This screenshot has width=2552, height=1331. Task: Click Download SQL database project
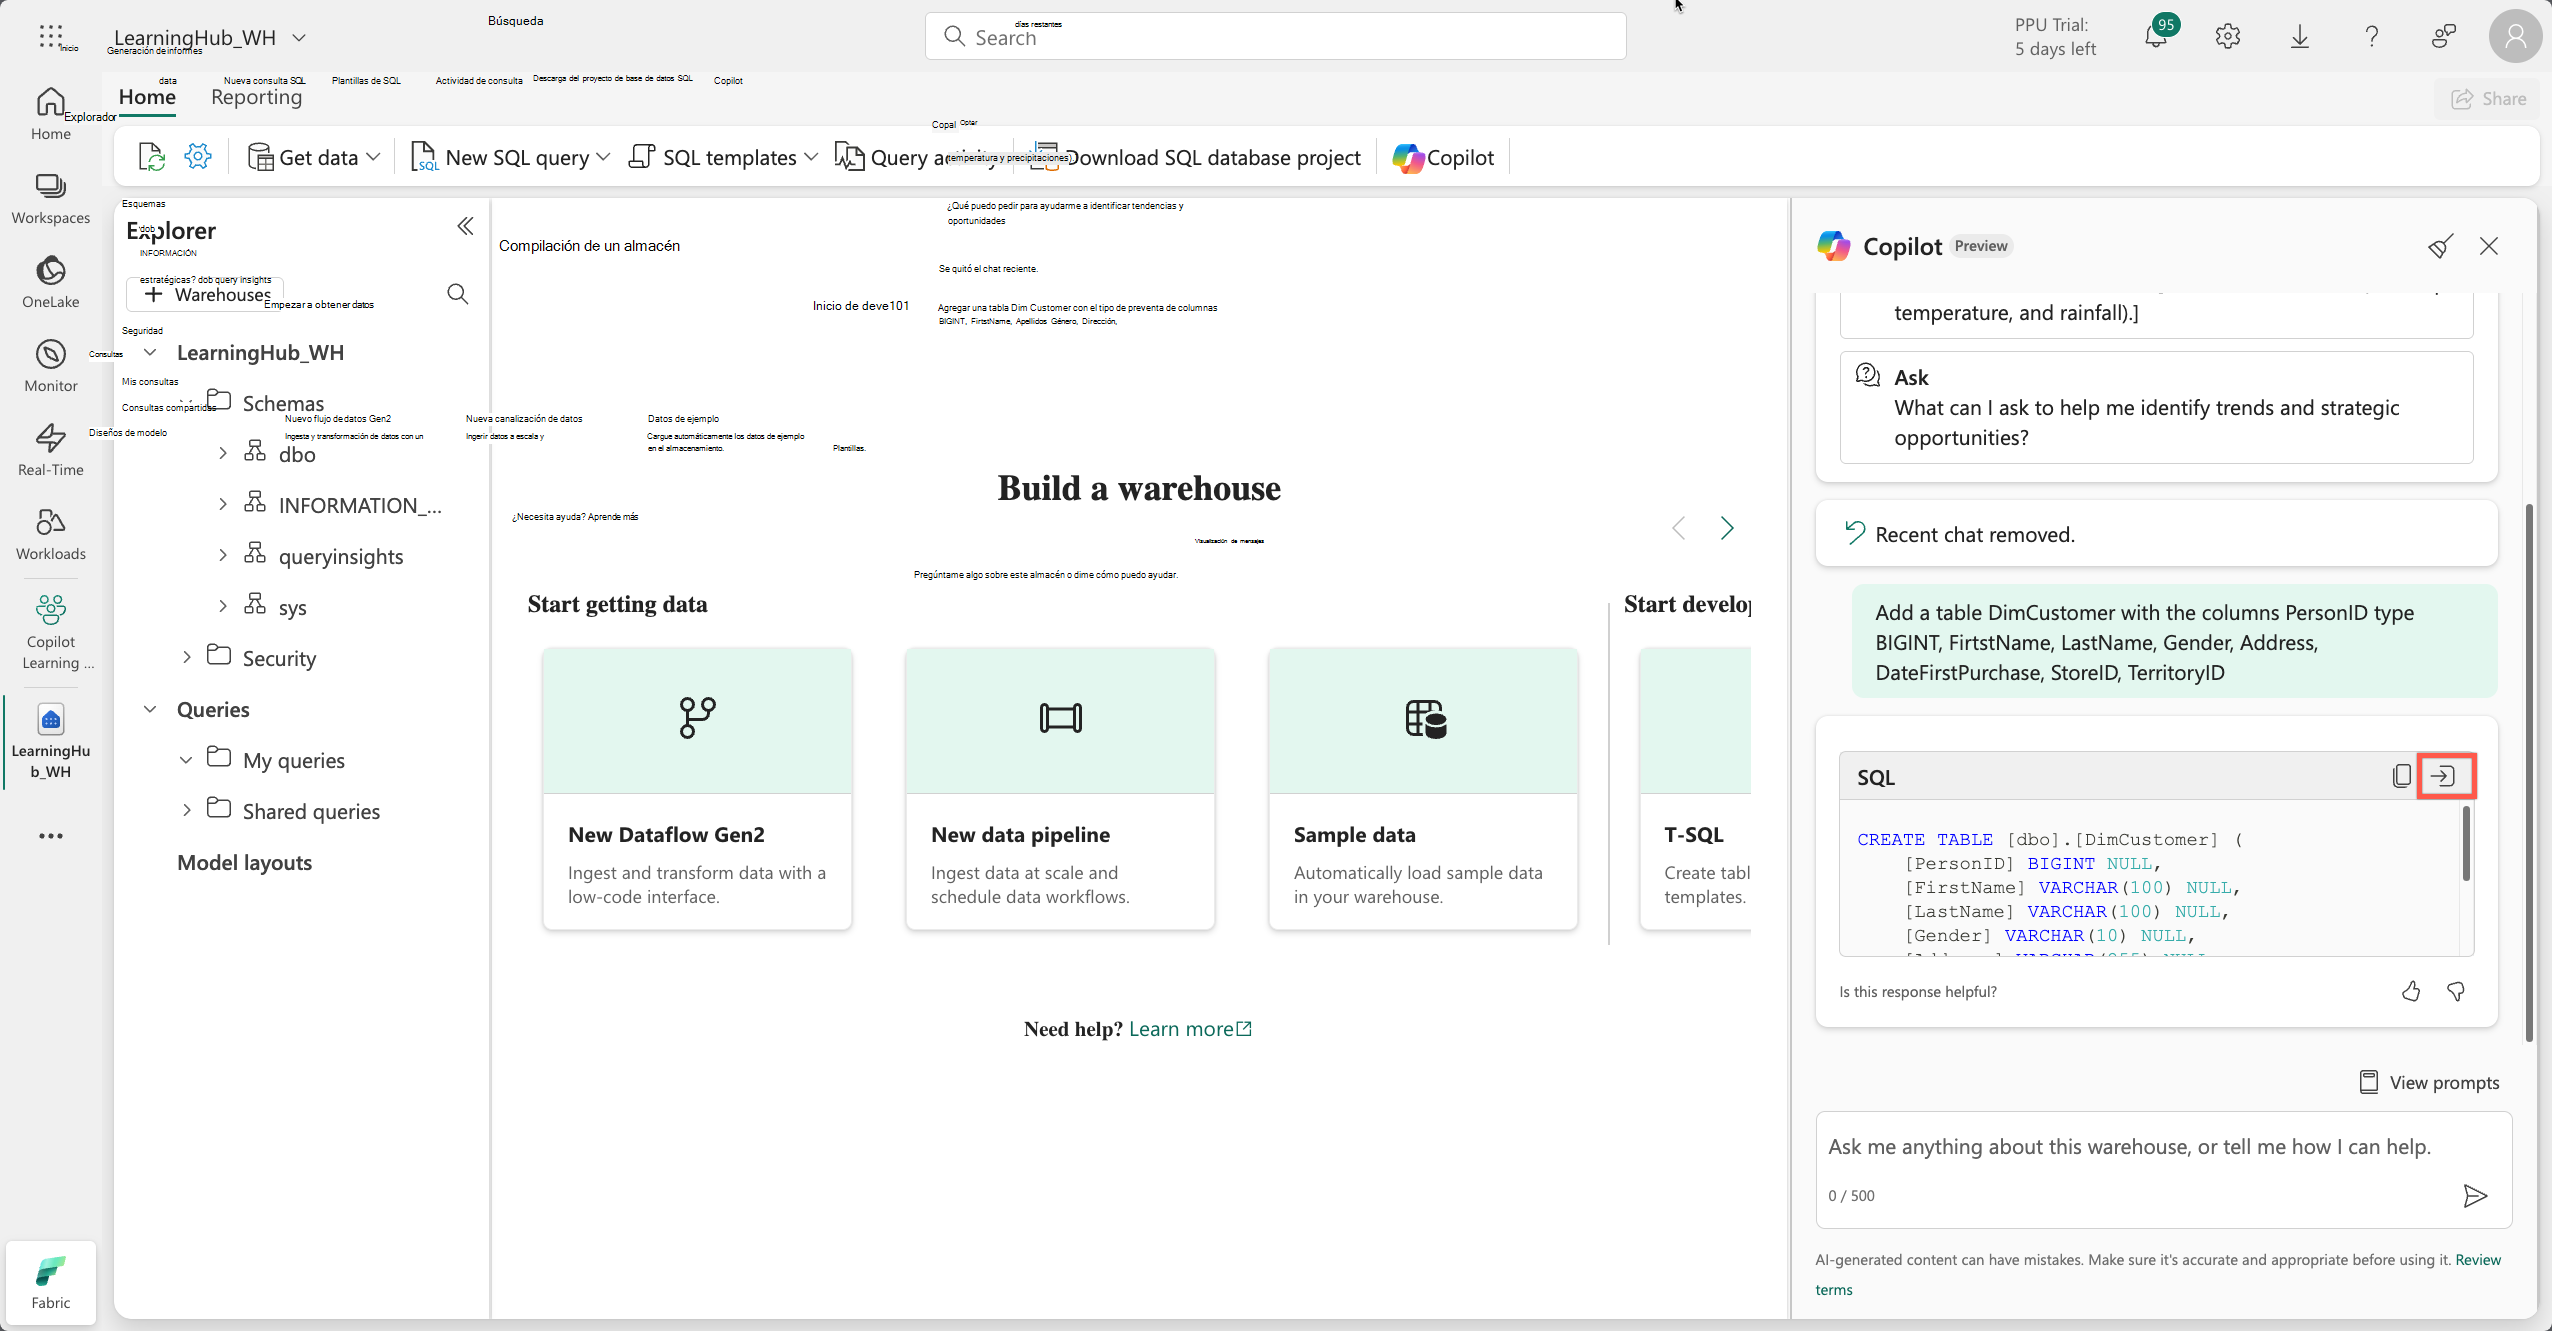pos(1196,157)
